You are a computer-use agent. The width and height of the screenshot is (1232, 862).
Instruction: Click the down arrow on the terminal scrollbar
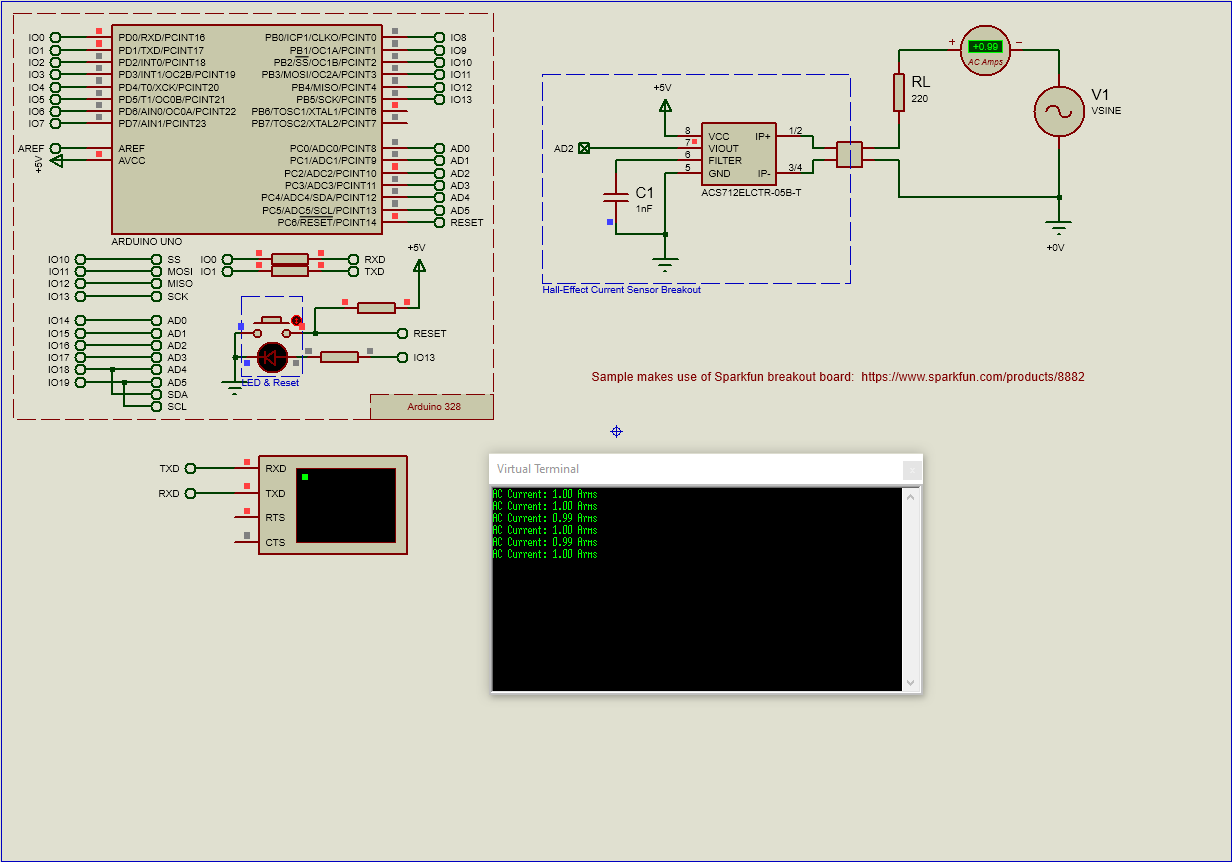click(x=911, y=681)
